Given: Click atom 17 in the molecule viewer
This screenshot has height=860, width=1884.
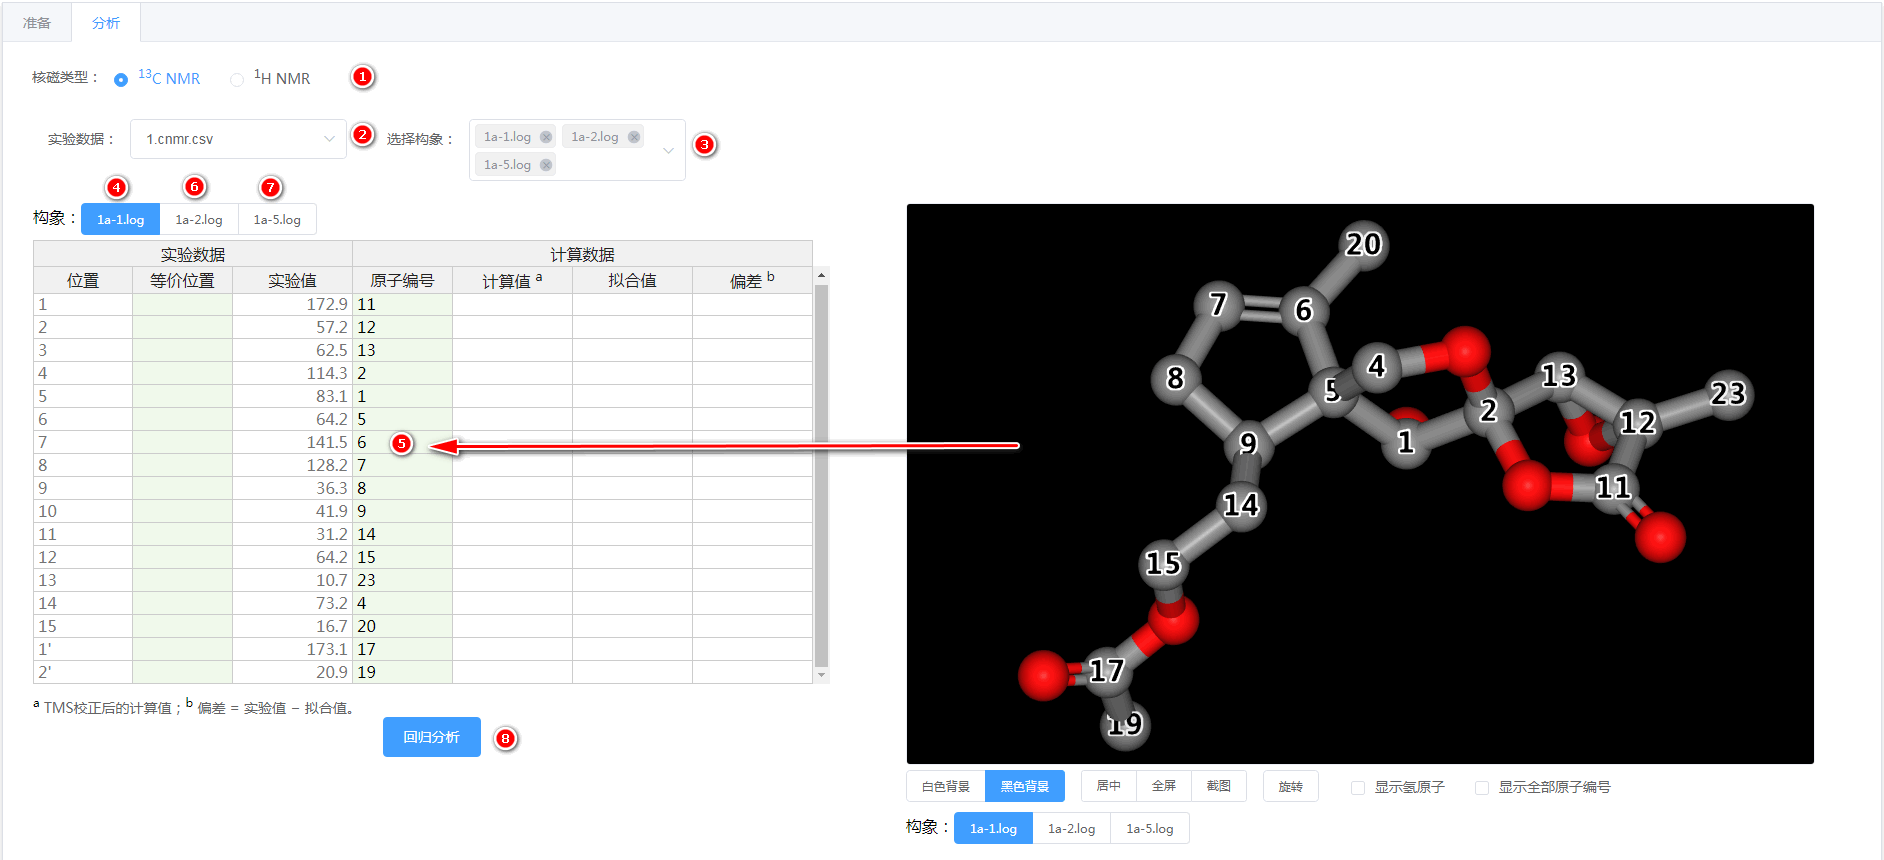Looking at the screenshot, I should [1106, 670].
